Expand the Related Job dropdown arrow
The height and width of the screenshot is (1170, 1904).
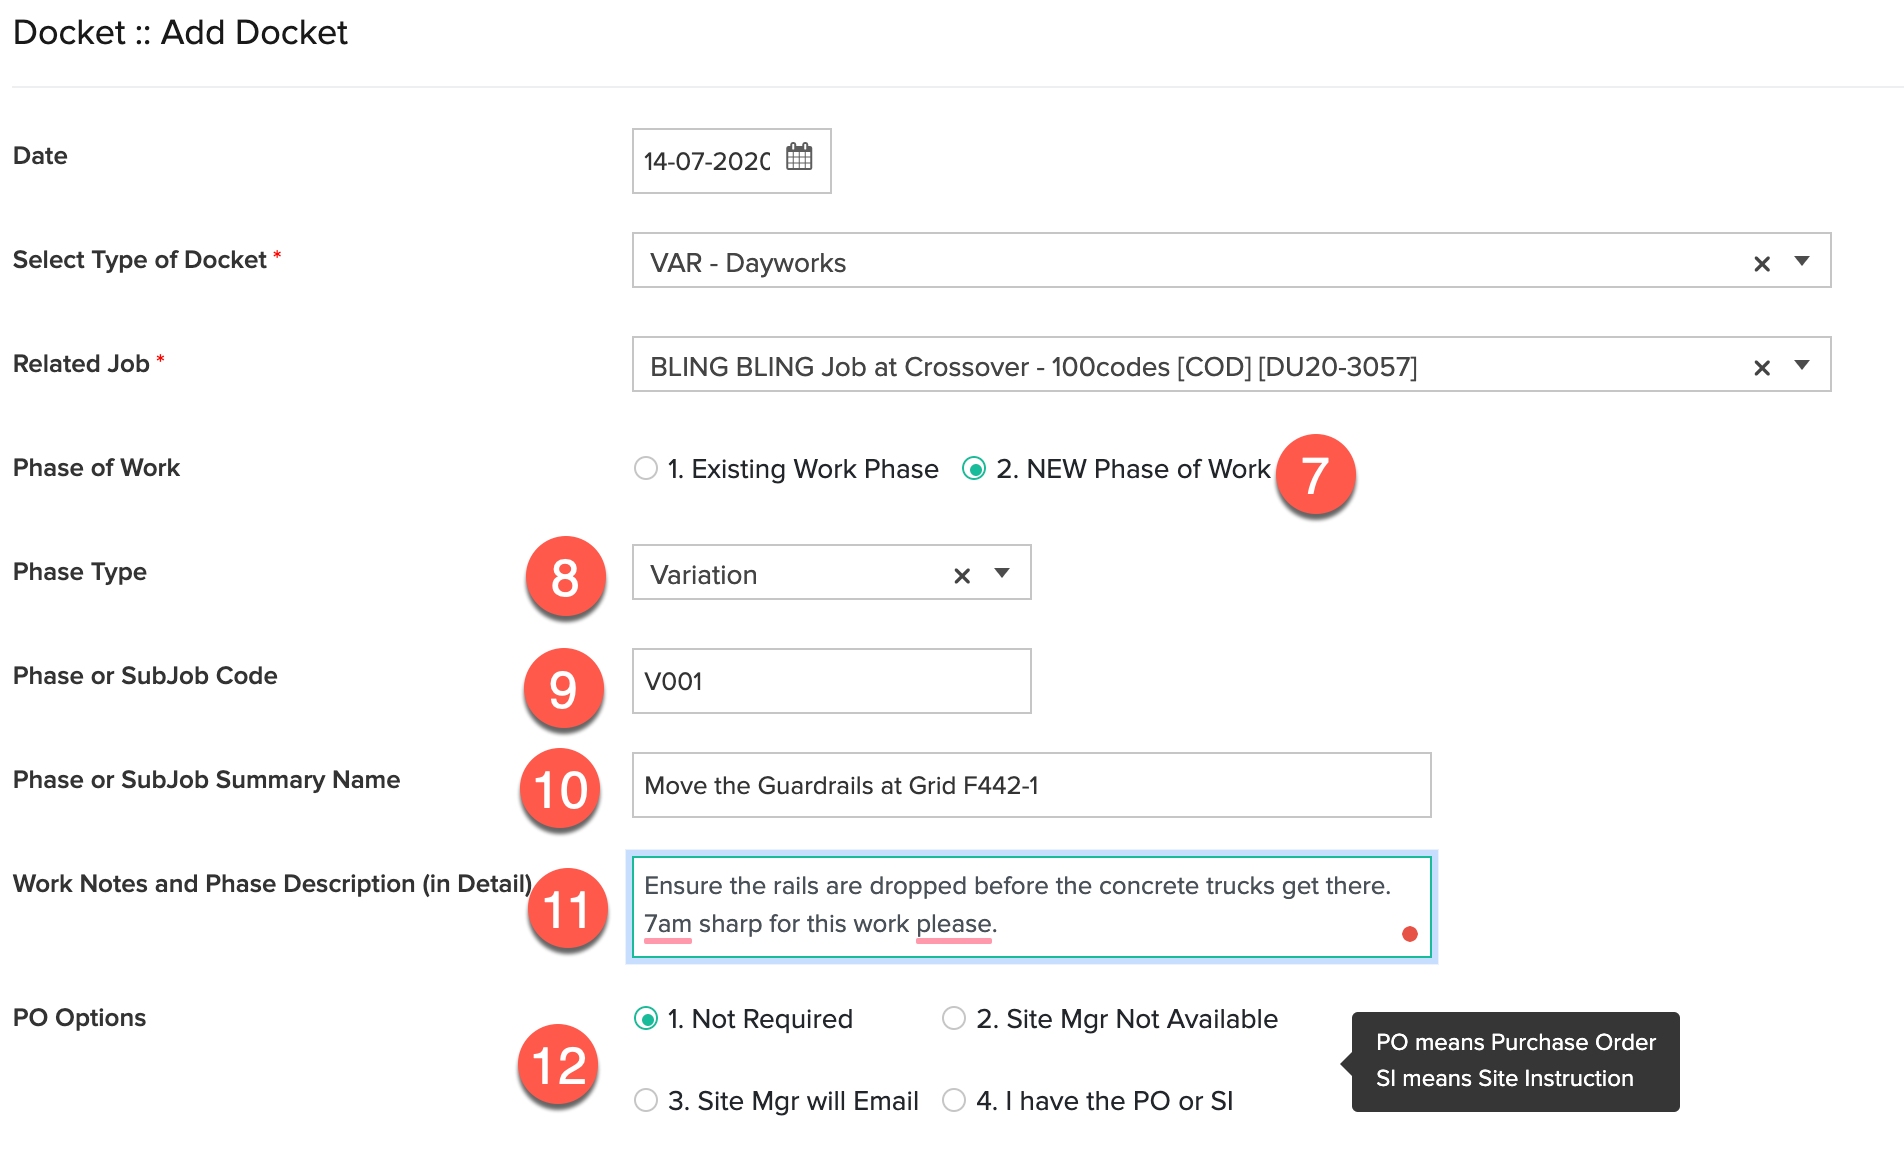(x=1802, y=365)
